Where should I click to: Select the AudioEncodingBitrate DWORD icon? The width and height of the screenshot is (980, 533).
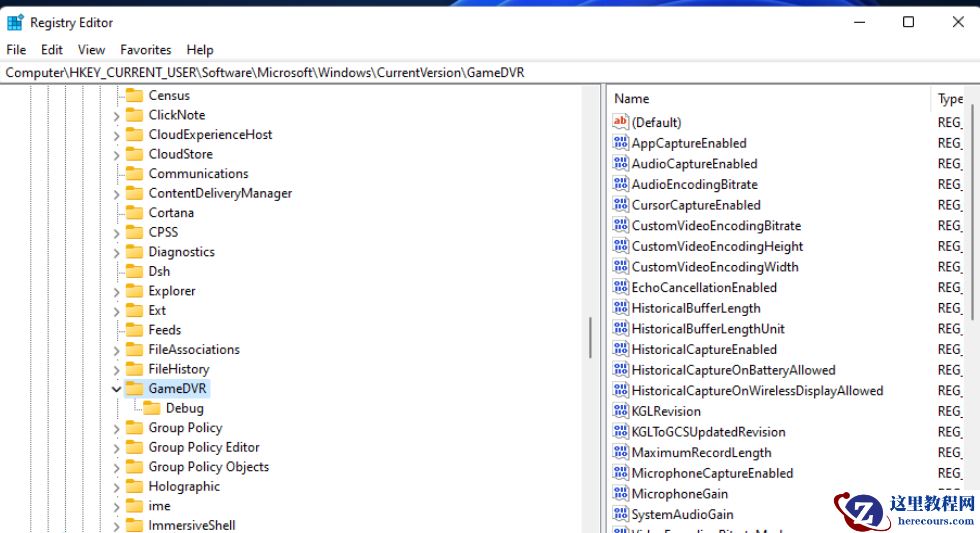620,184
